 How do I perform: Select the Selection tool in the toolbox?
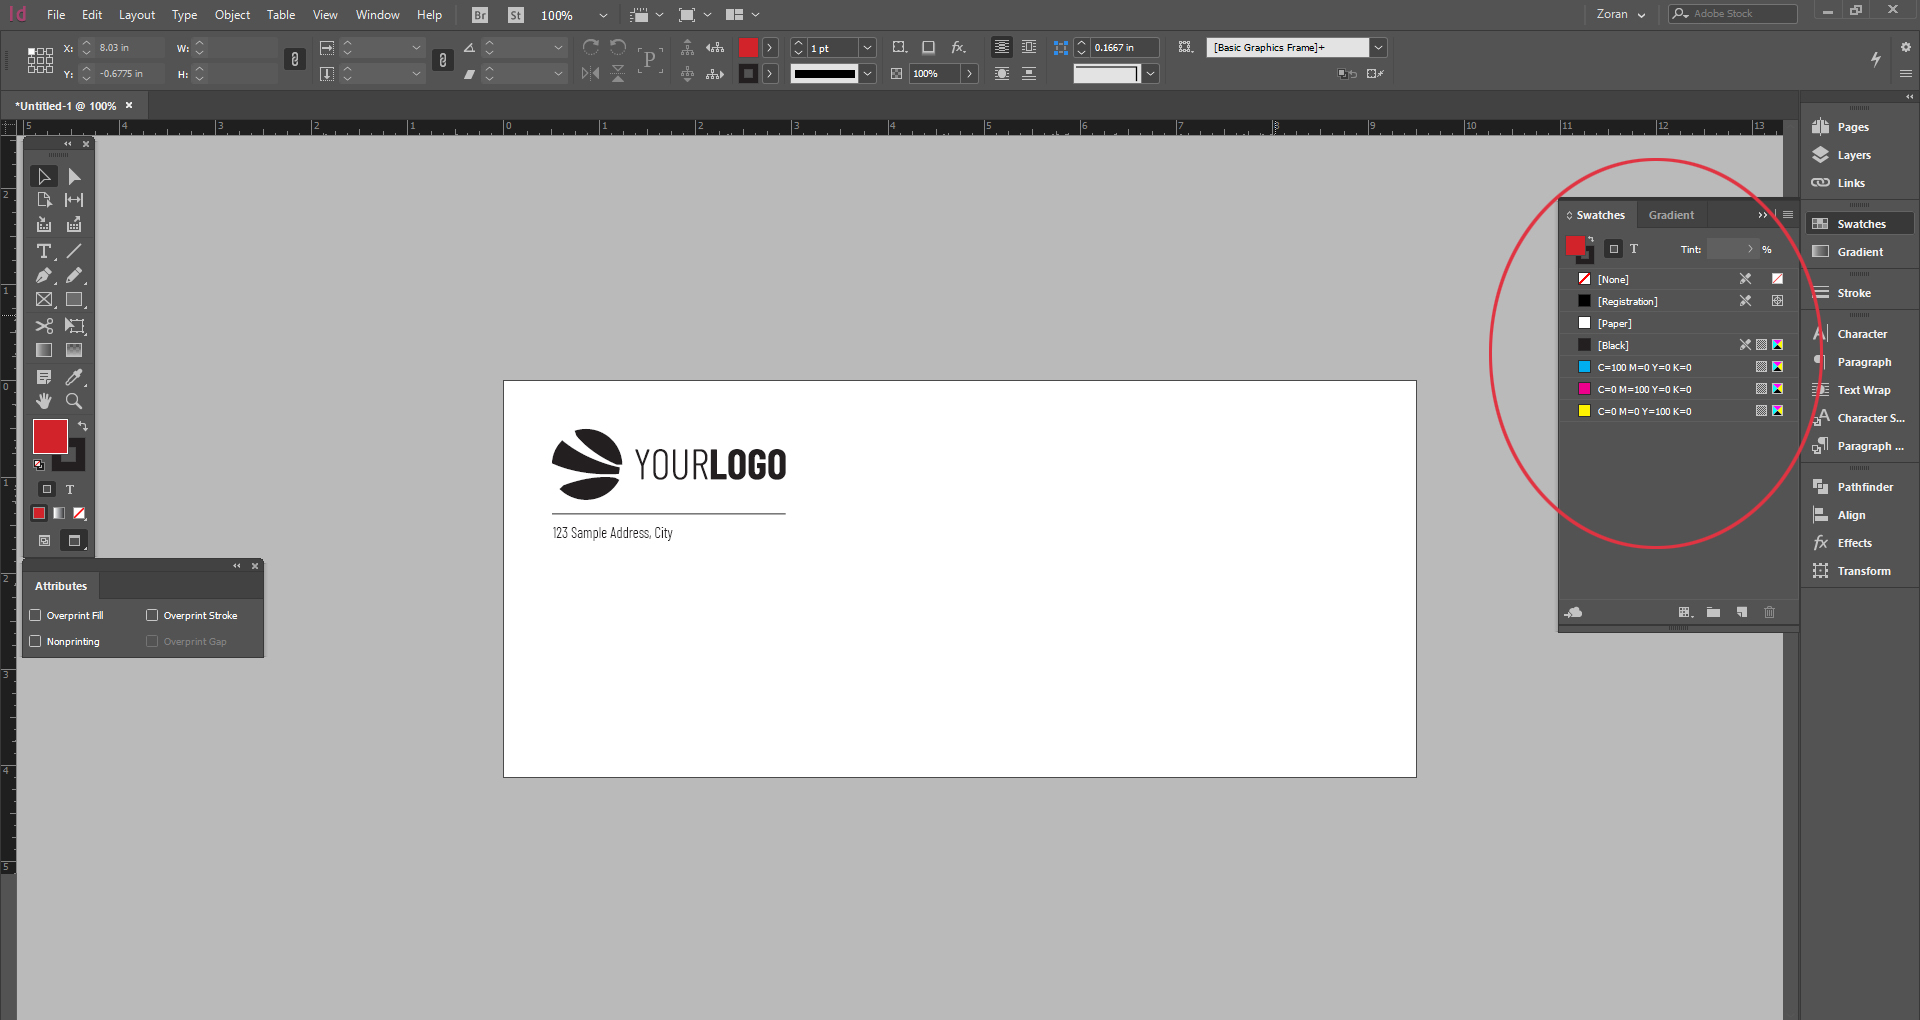click(44, 176)
